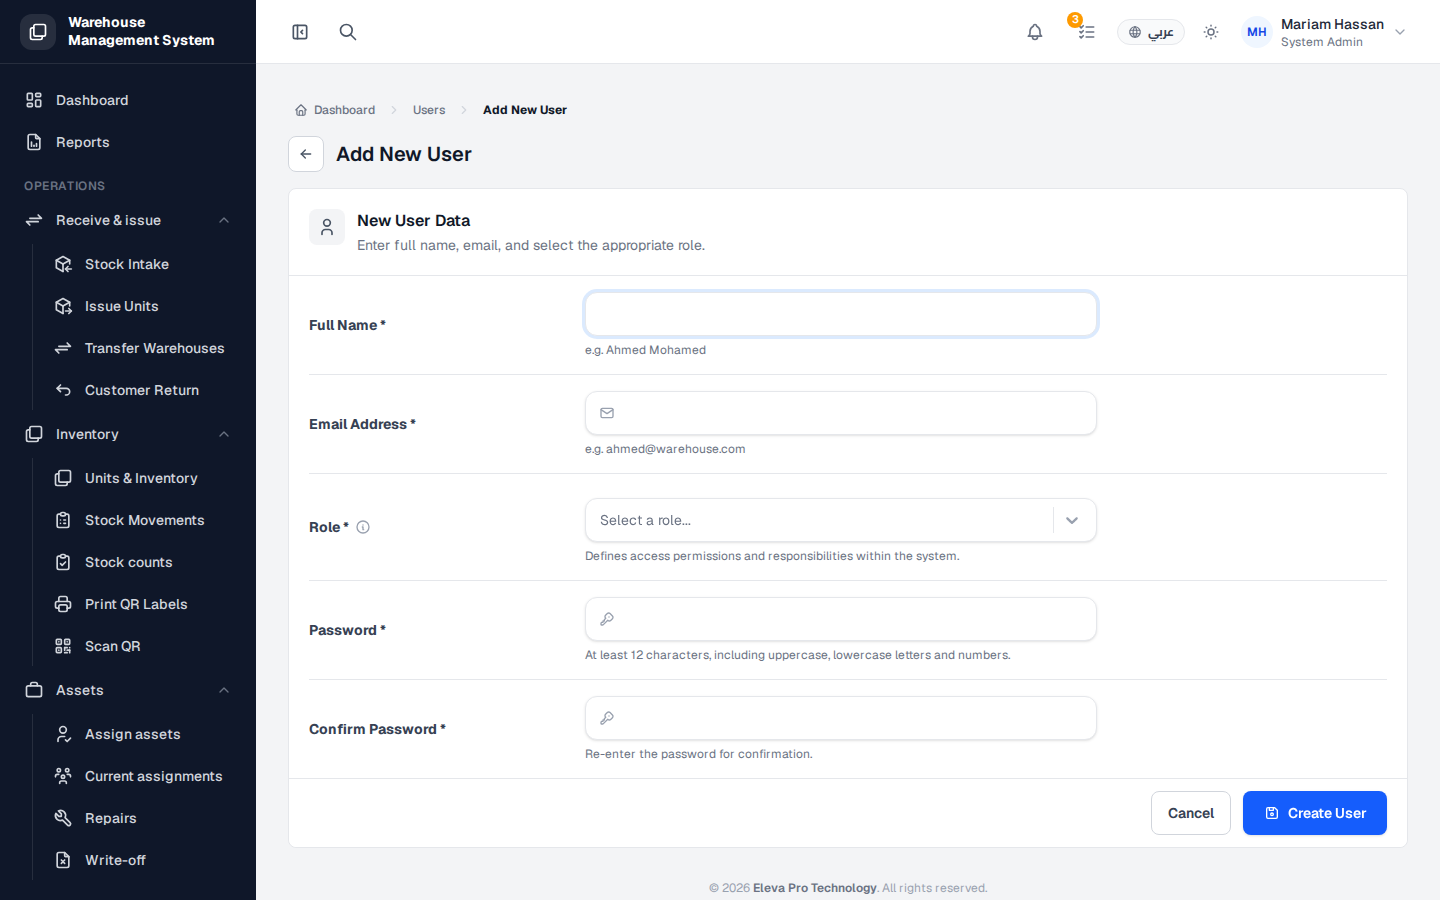The width and height of the screenshot is (1440, 900).
Task: Open Write-off page
Action: point(144,860)
